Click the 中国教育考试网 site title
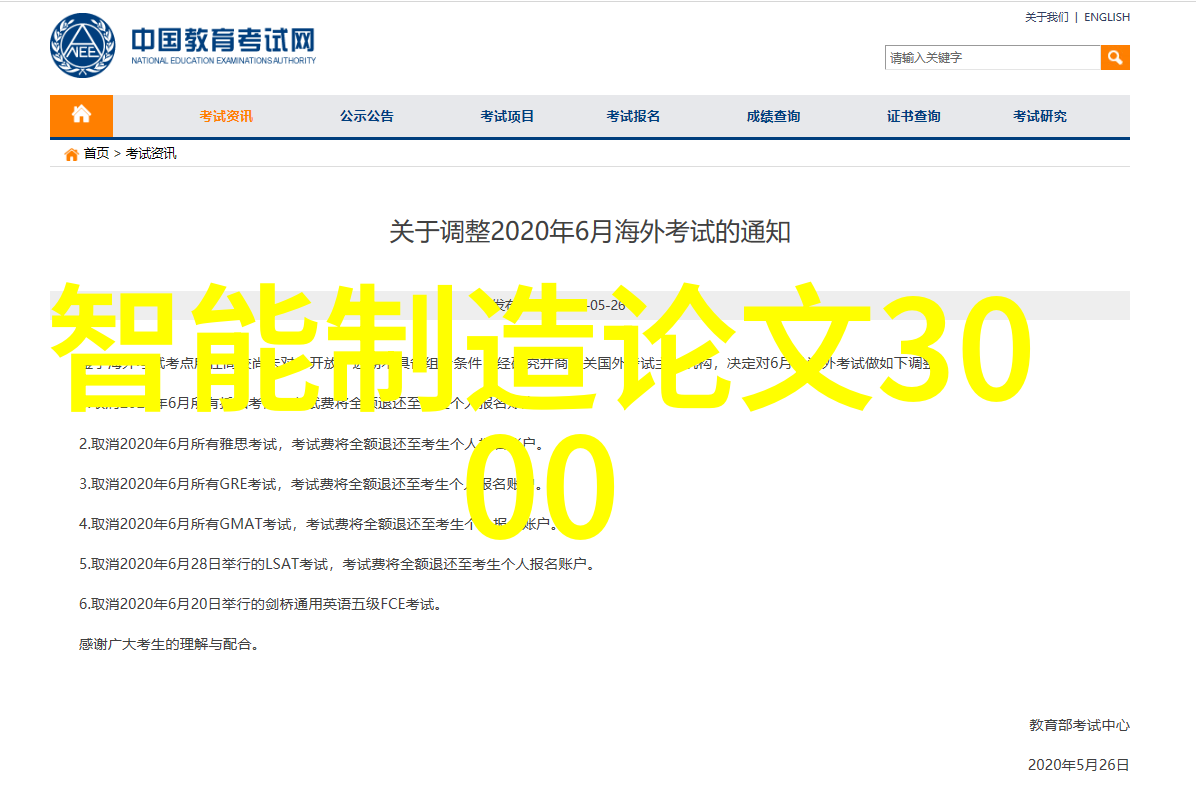The width and height of the screenshot is (1196, 800). point(223,40)
